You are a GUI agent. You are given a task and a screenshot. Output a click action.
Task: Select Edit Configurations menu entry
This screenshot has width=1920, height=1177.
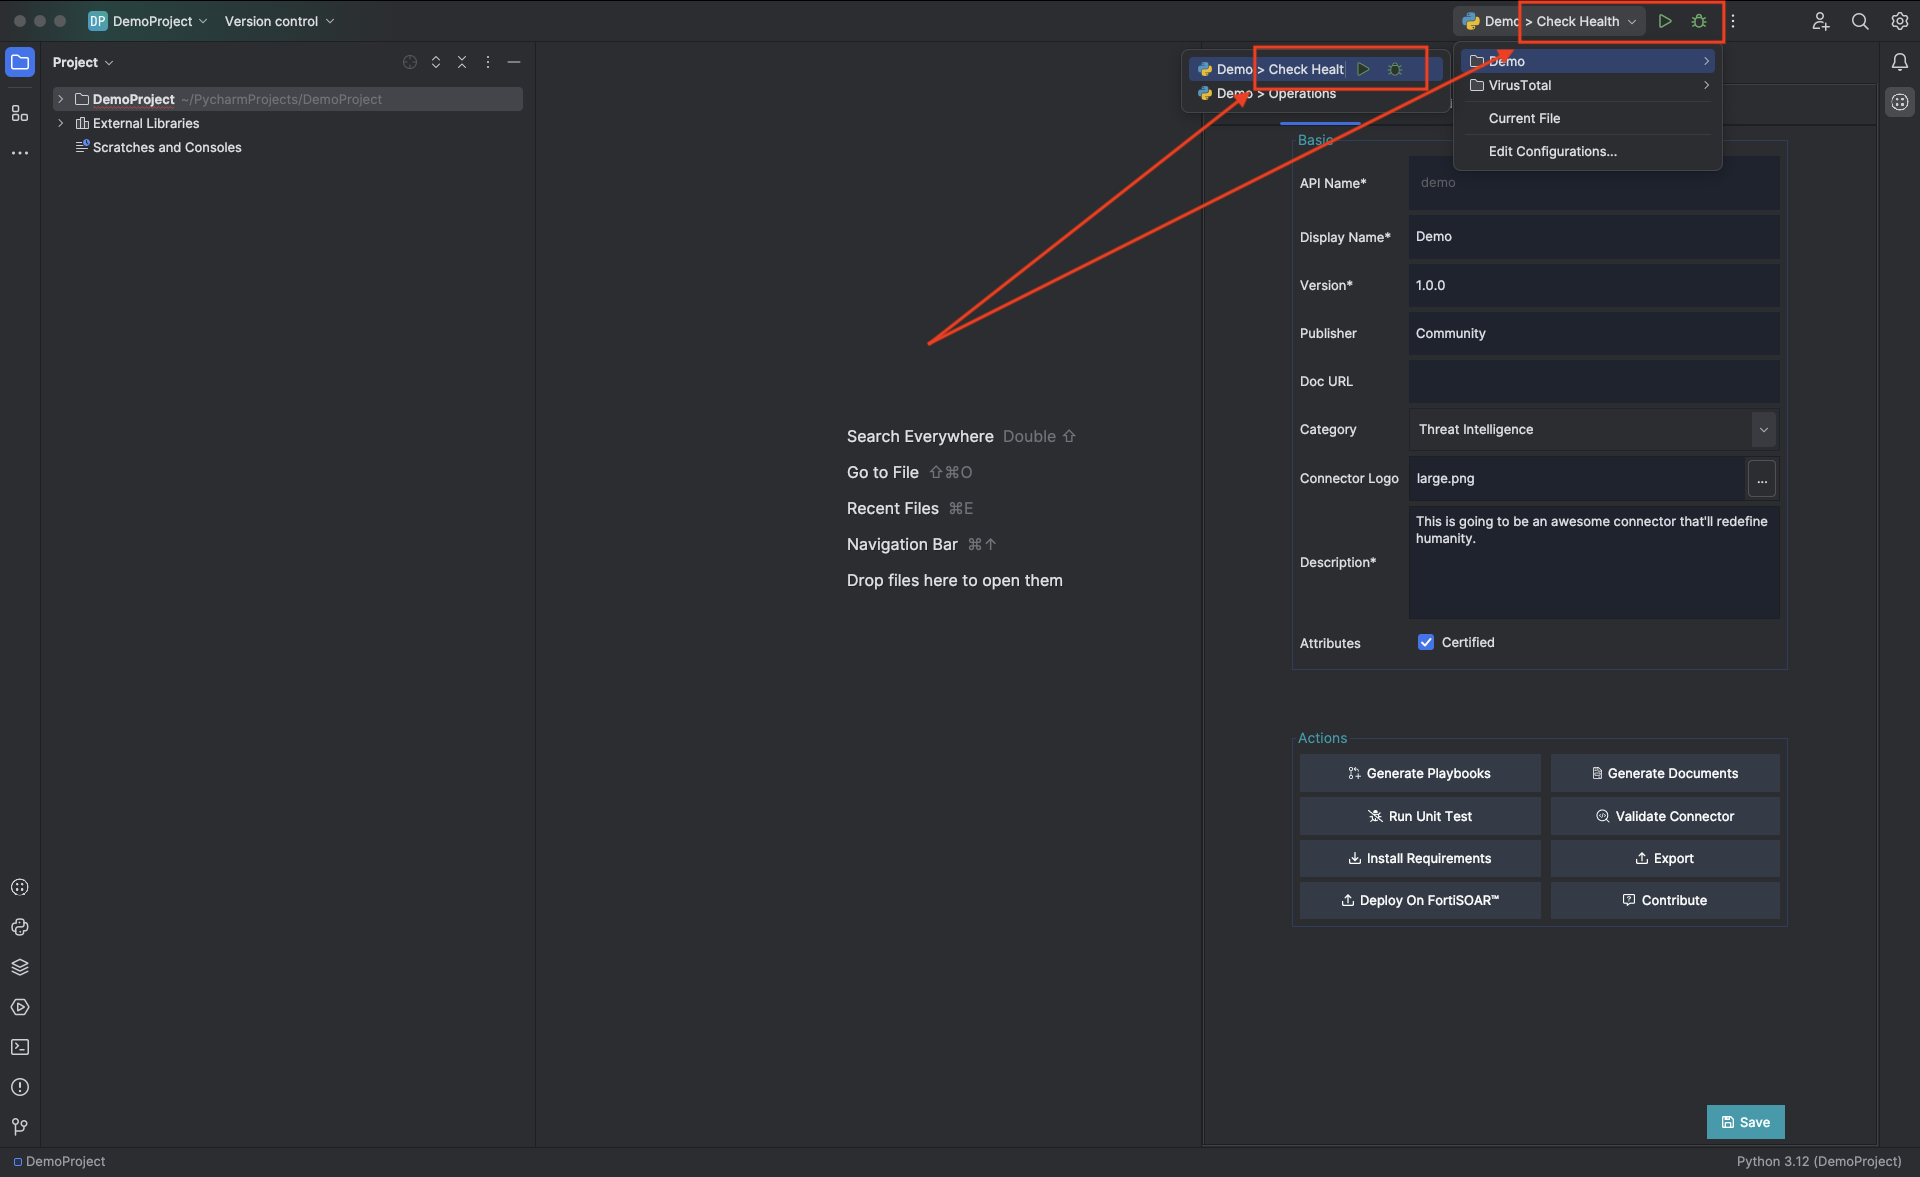pyautogui.click(x=1552, y=151)
